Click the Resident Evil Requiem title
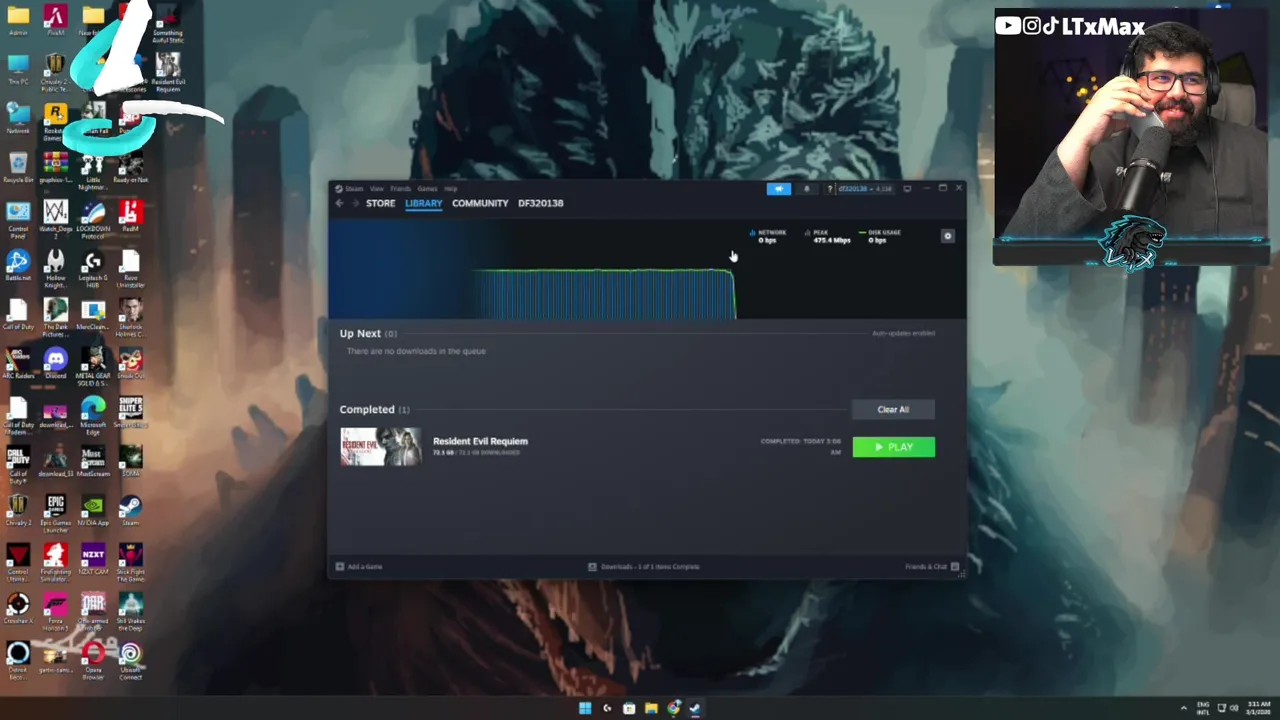 click(x=480, y=441)
